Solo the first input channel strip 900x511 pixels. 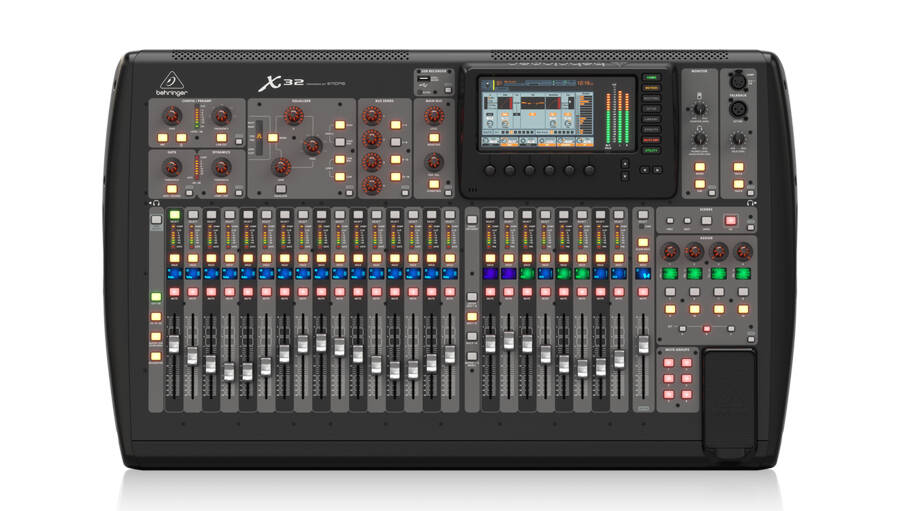[x=174, y=258]
